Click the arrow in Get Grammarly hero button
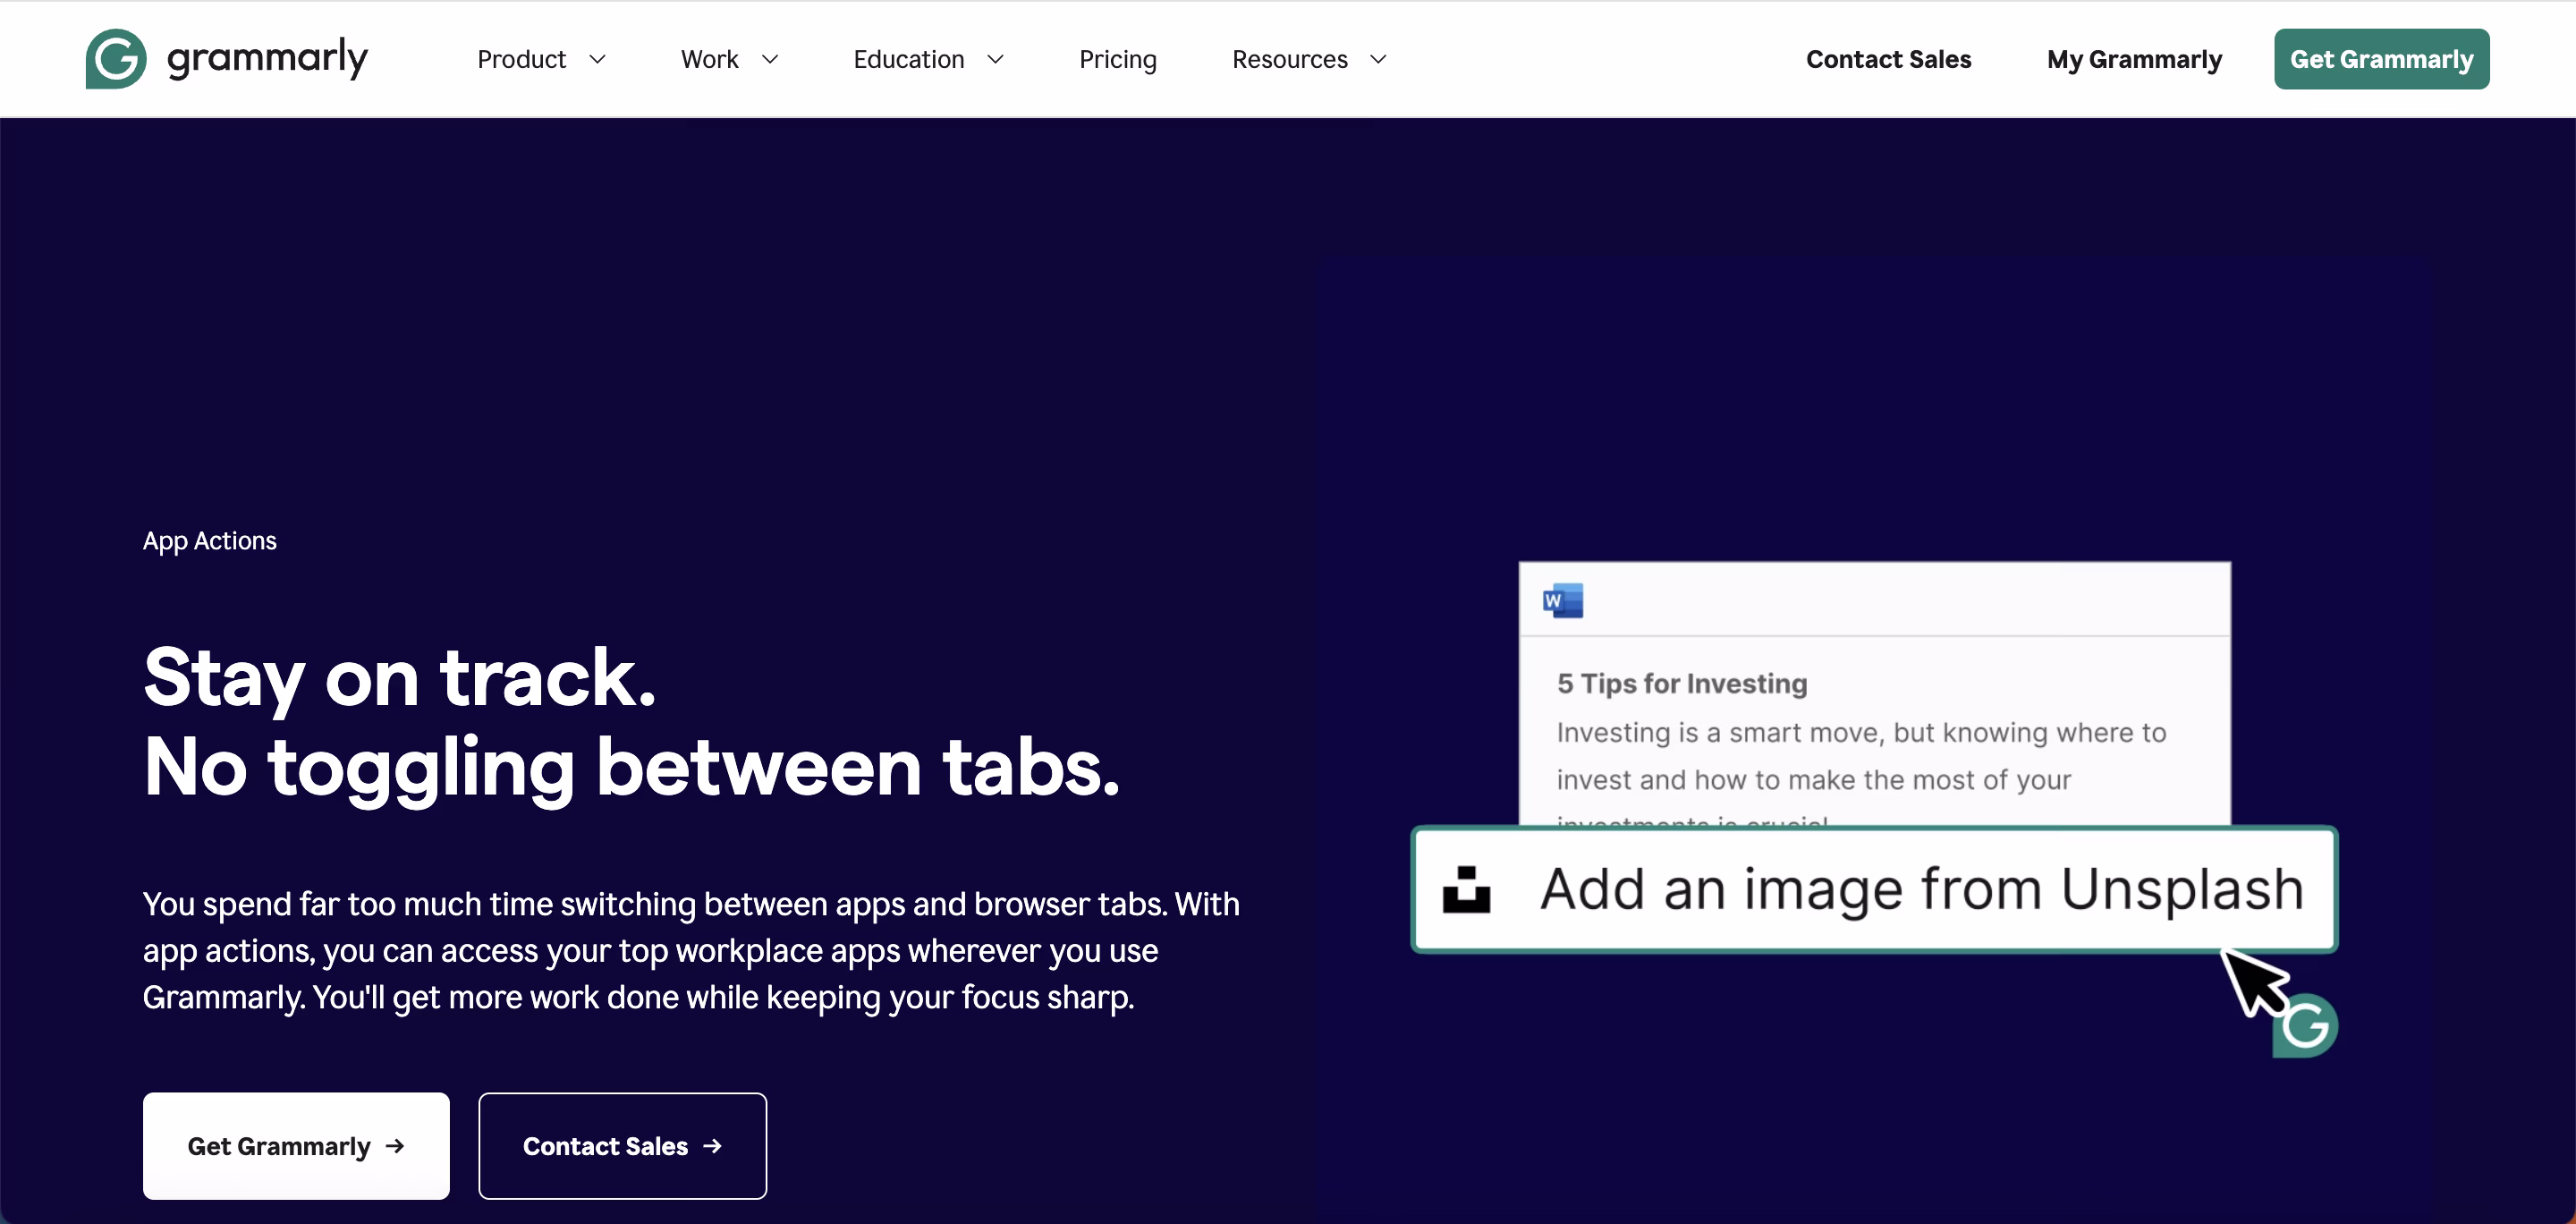The width and height of the screenshot is (2576, 1224). pos(396,1146)
